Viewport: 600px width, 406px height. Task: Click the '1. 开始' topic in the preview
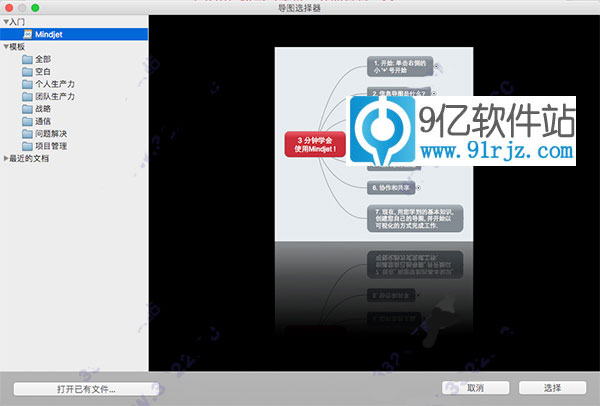tap(398, 67)
